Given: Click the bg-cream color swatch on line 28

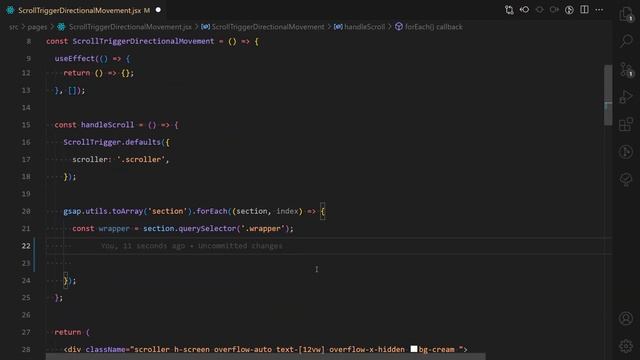Looking at the screenshot, I should [413, 349].
